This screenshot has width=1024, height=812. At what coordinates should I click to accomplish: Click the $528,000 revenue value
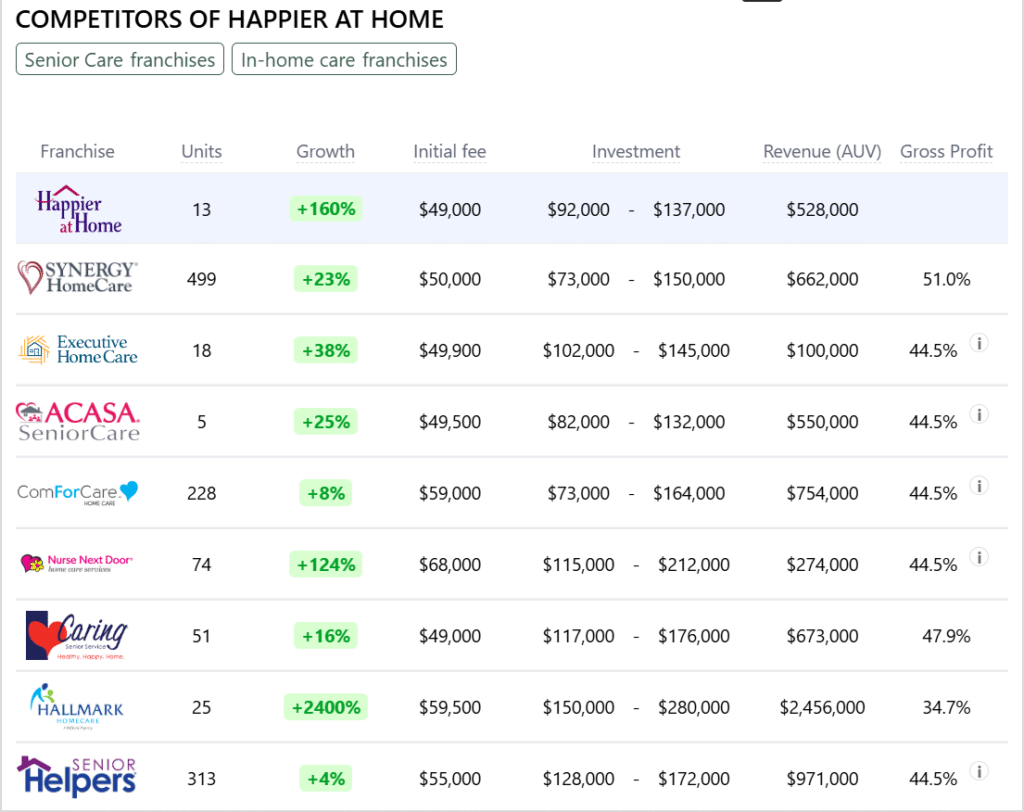click(x=822, y=210)
